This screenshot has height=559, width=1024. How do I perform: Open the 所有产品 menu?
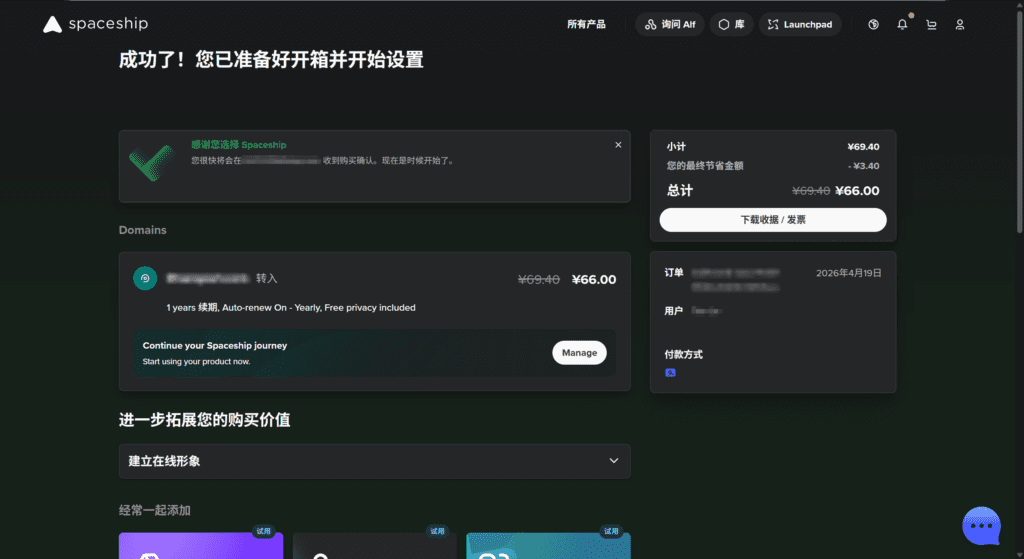coord(586,24)
